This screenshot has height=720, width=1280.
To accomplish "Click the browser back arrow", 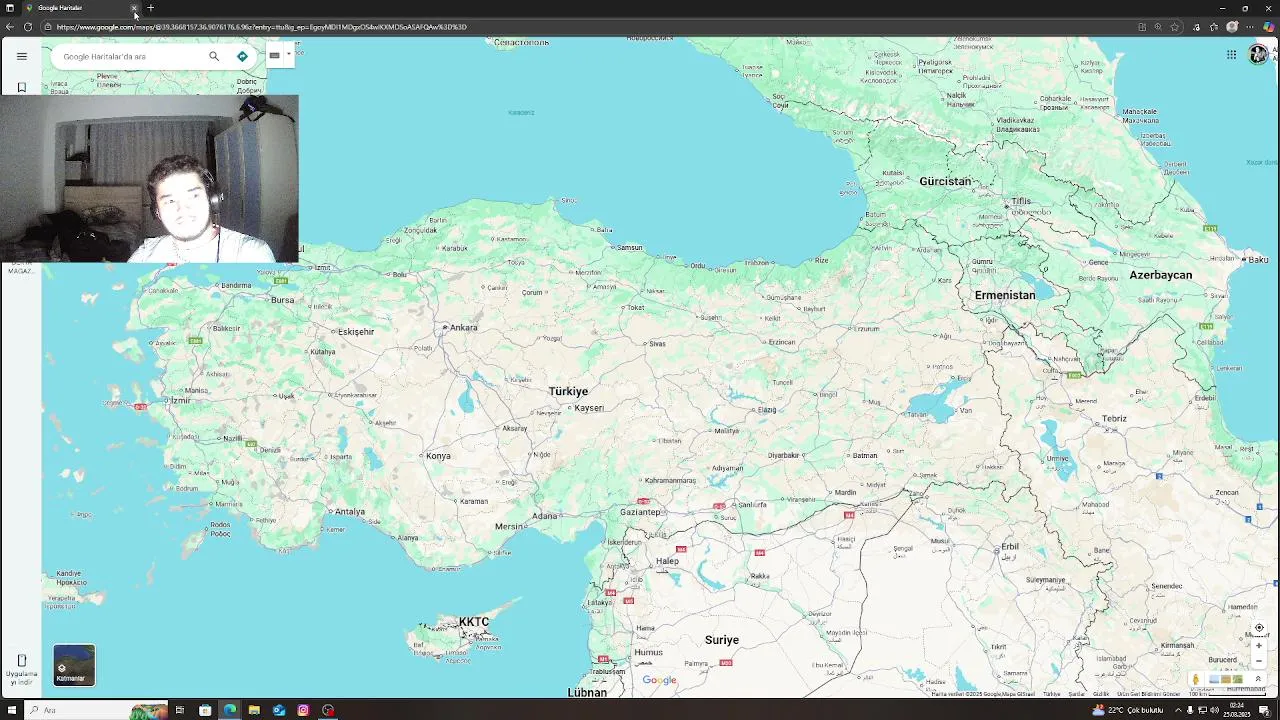I will [x=10, y=27].
